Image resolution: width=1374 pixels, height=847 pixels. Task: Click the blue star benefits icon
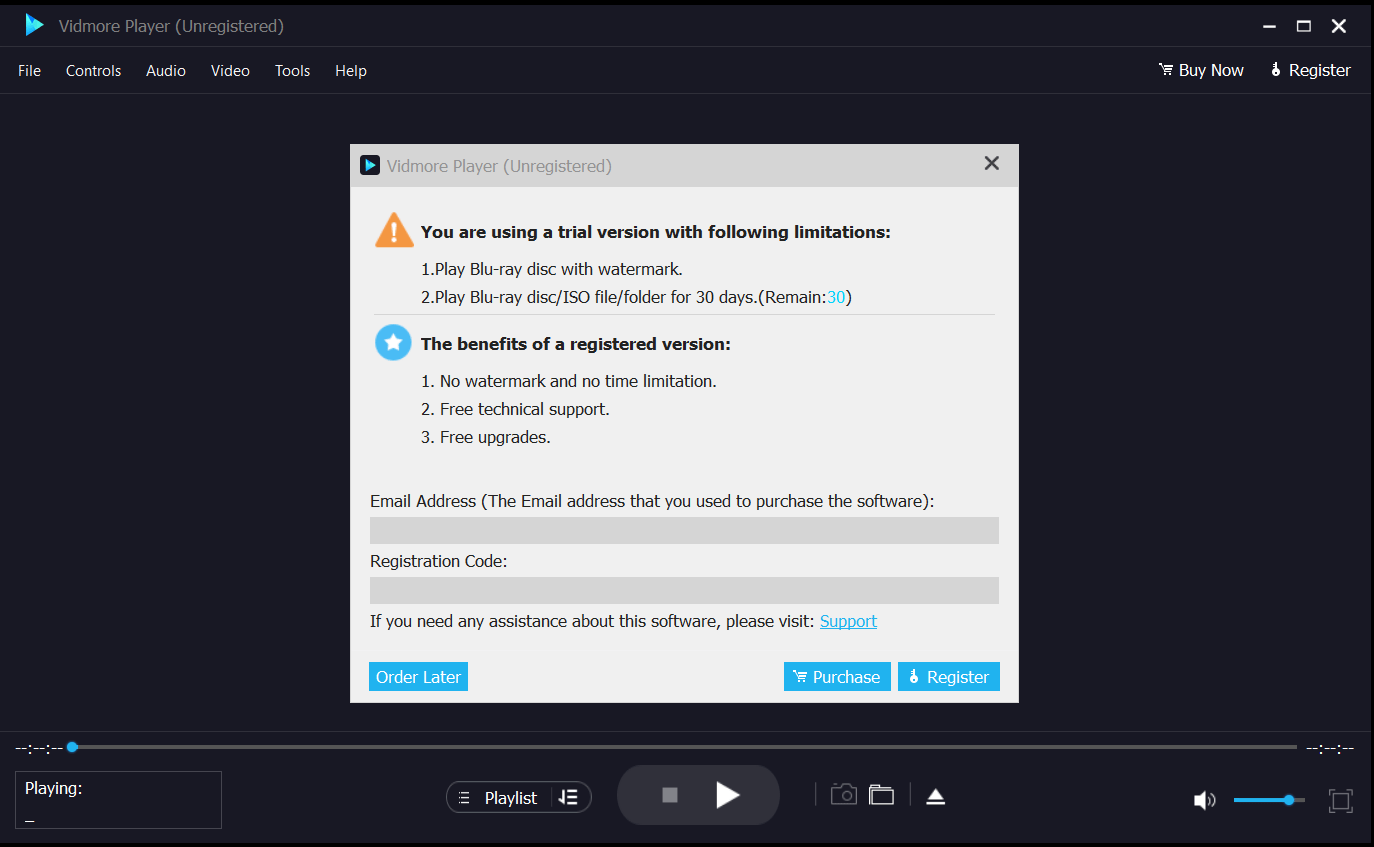pyautogui.click(x=393, y=343)
